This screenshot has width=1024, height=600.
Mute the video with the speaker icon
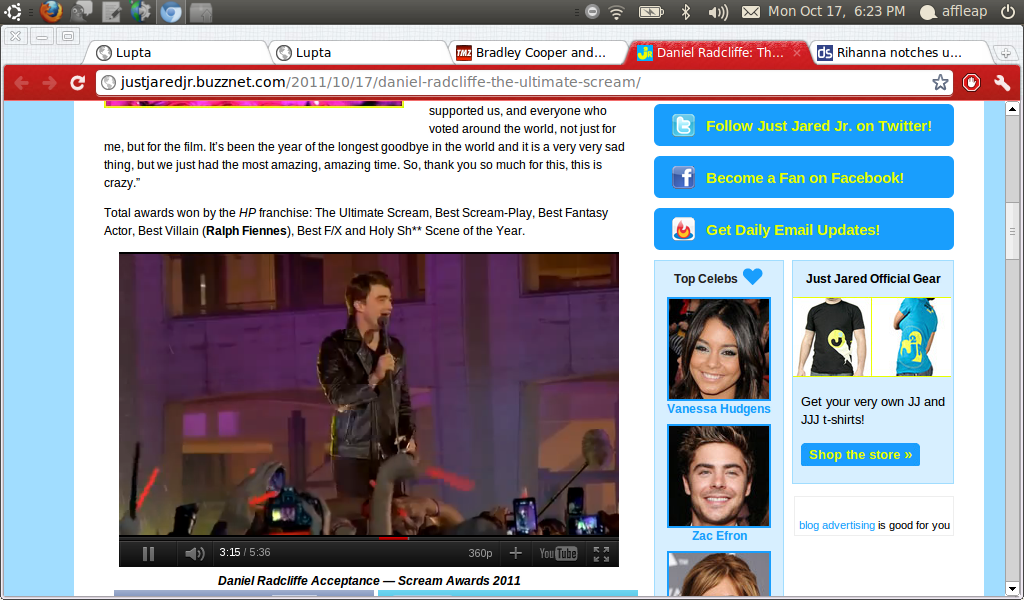194,554
